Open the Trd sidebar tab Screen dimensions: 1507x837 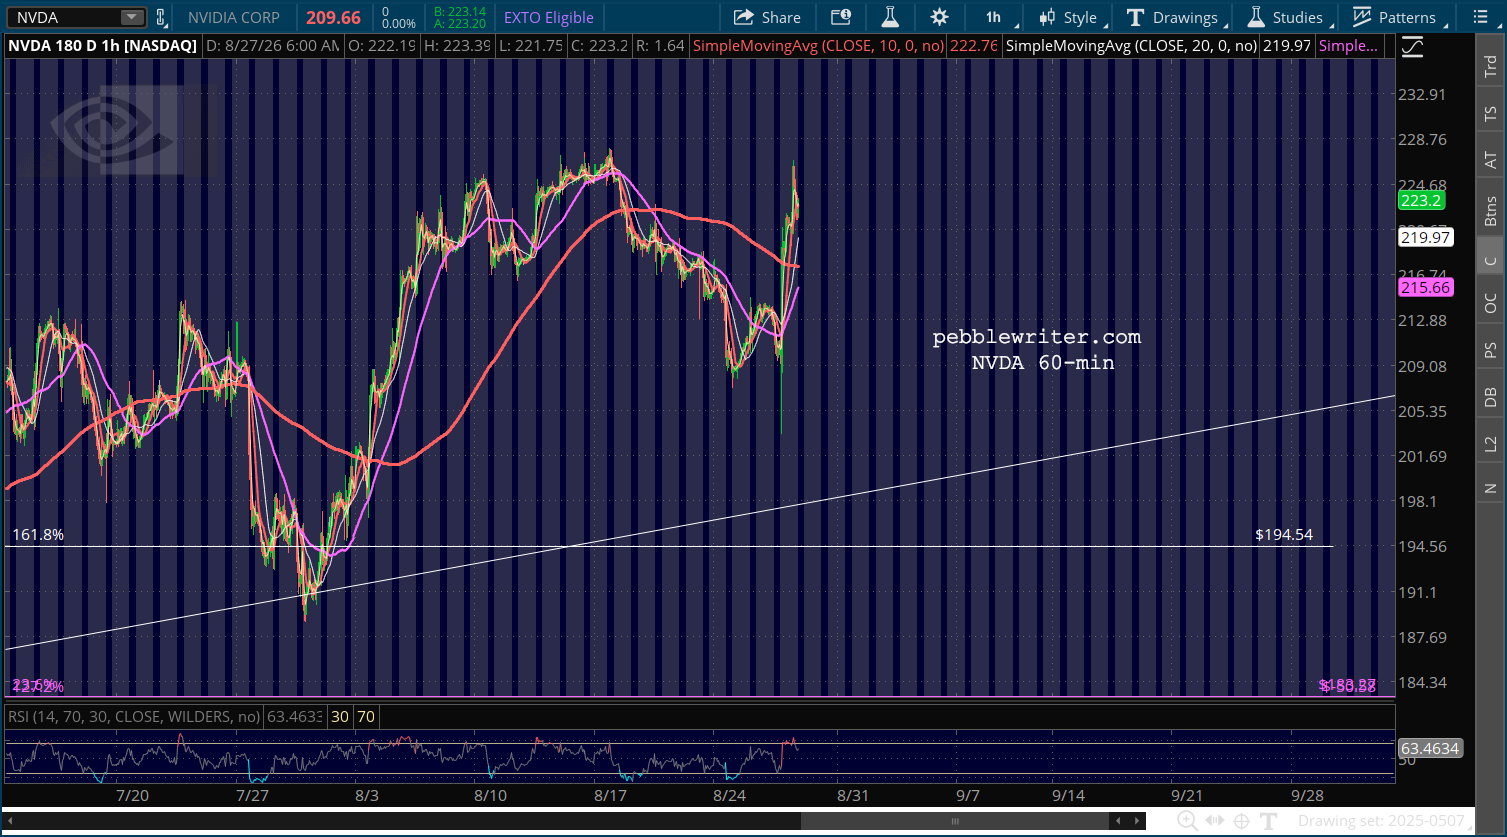[x=1490, y=67]
